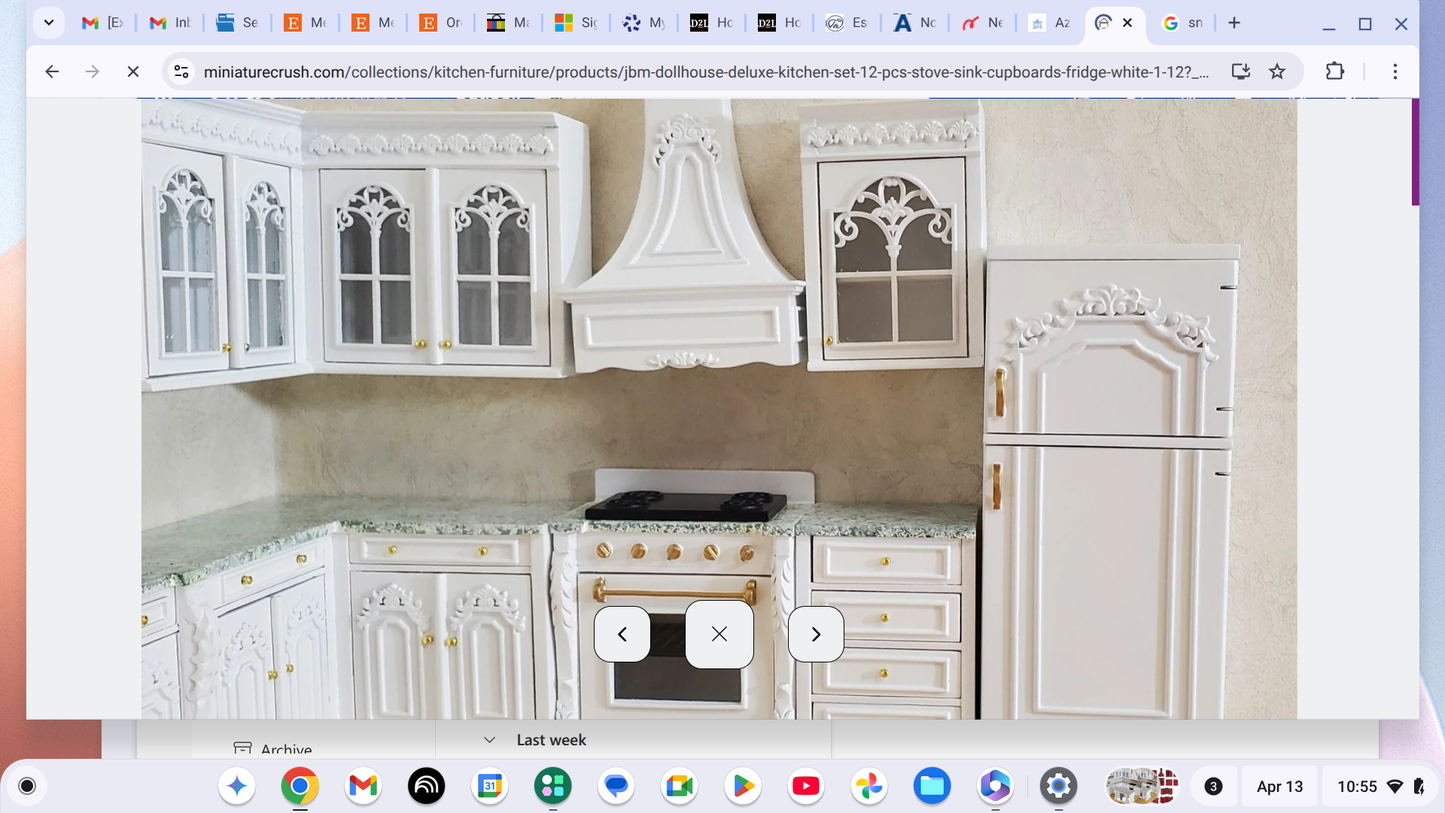
Task: Open the notification count badge
Action: pyautogui.click(x=1213, y=786)
